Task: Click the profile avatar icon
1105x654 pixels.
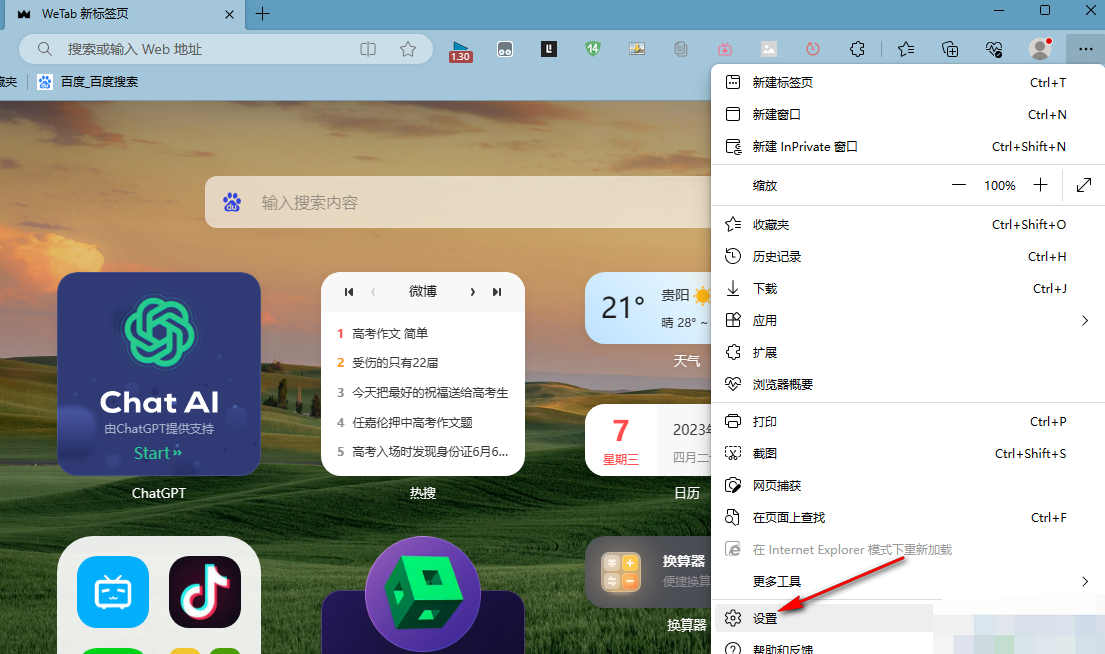Action: coord(1038,49)
